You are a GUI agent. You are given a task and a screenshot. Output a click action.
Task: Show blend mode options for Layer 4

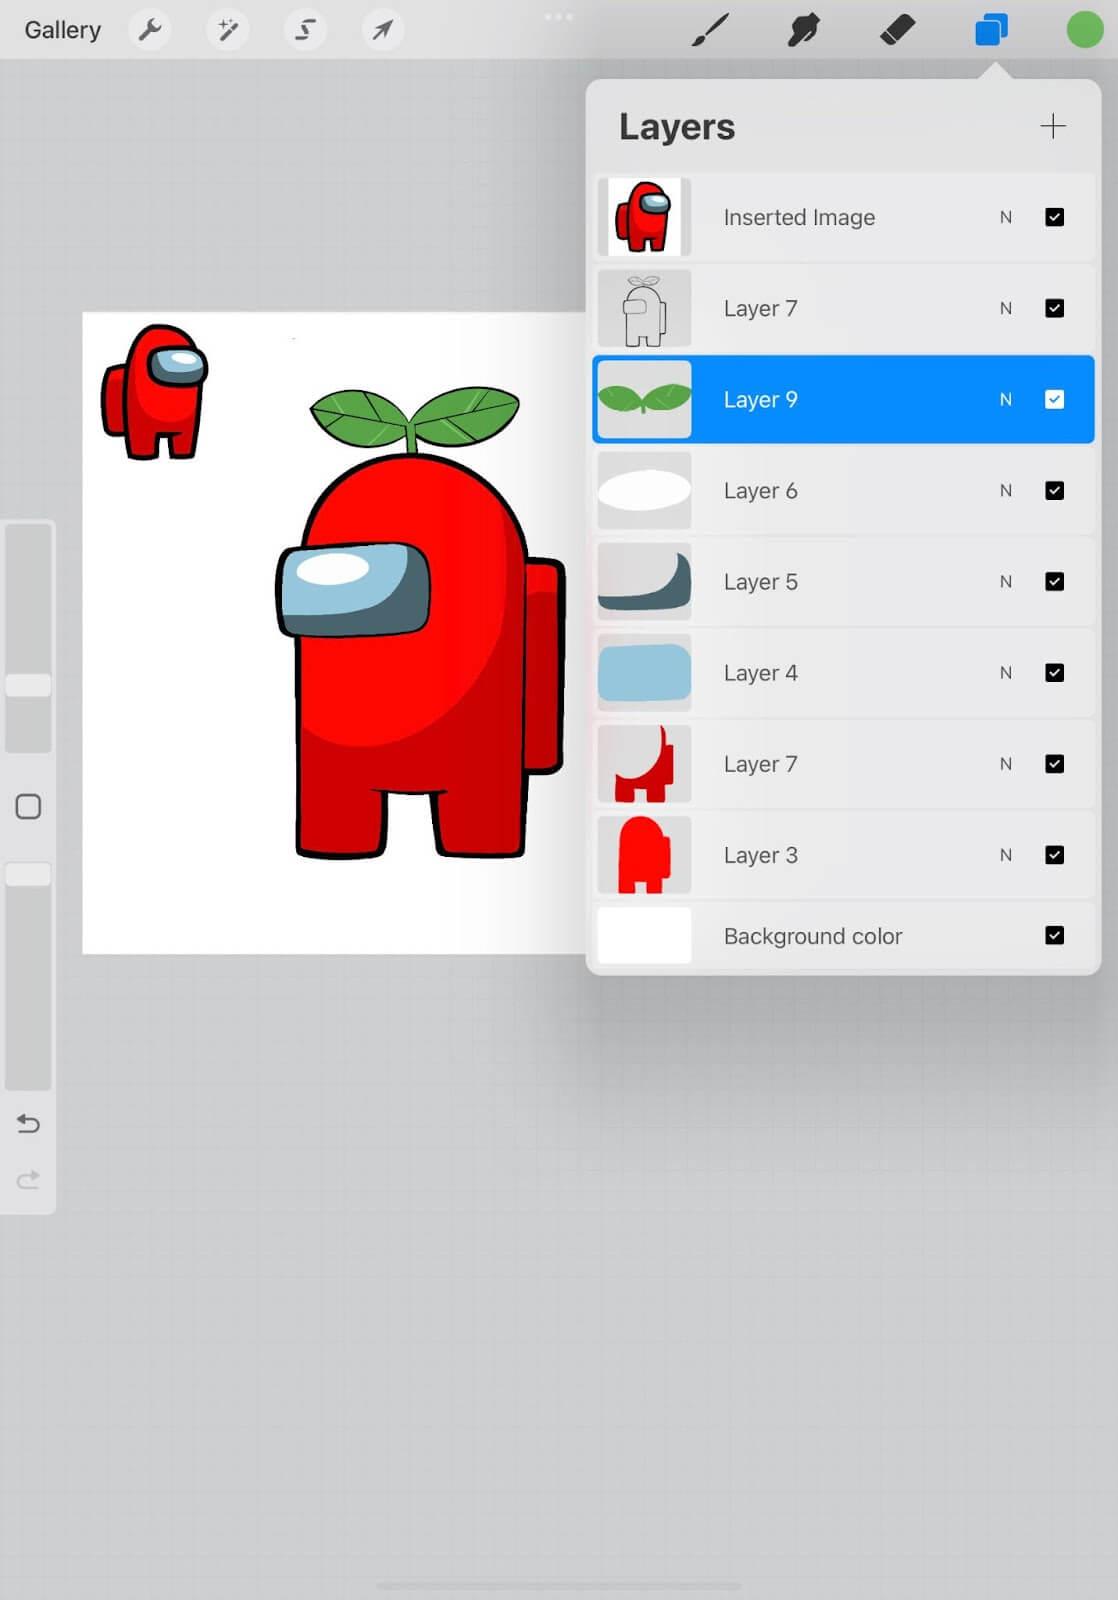point(1006,672)
